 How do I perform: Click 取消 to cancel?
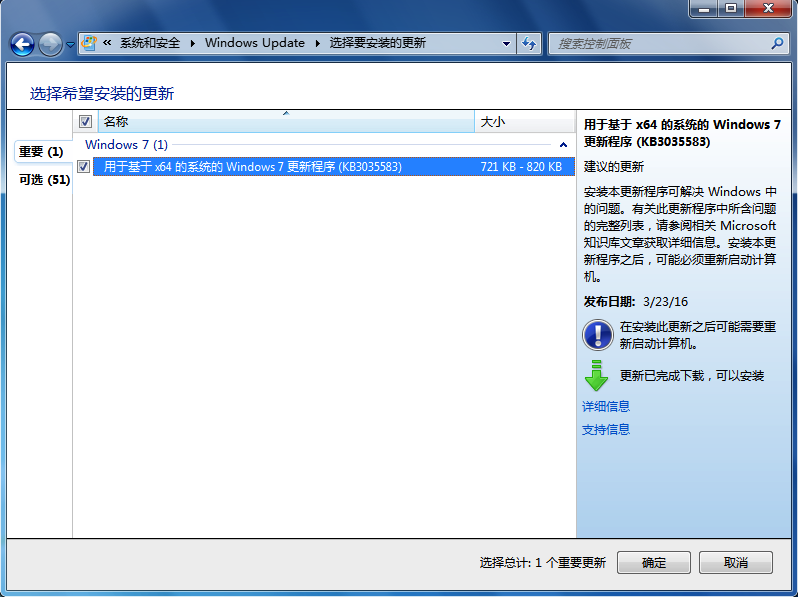click(x=735, y=562)
